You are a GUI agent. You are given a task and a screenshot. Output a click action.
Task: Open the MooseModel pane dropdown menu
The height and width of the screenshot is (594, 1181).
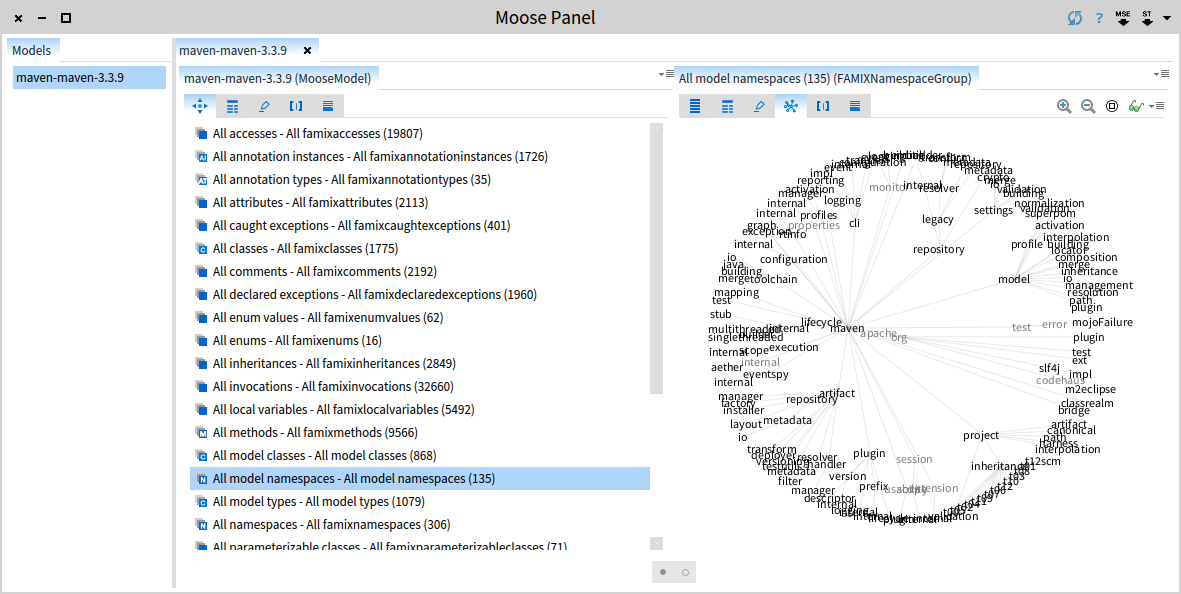[x=667, y=74]
